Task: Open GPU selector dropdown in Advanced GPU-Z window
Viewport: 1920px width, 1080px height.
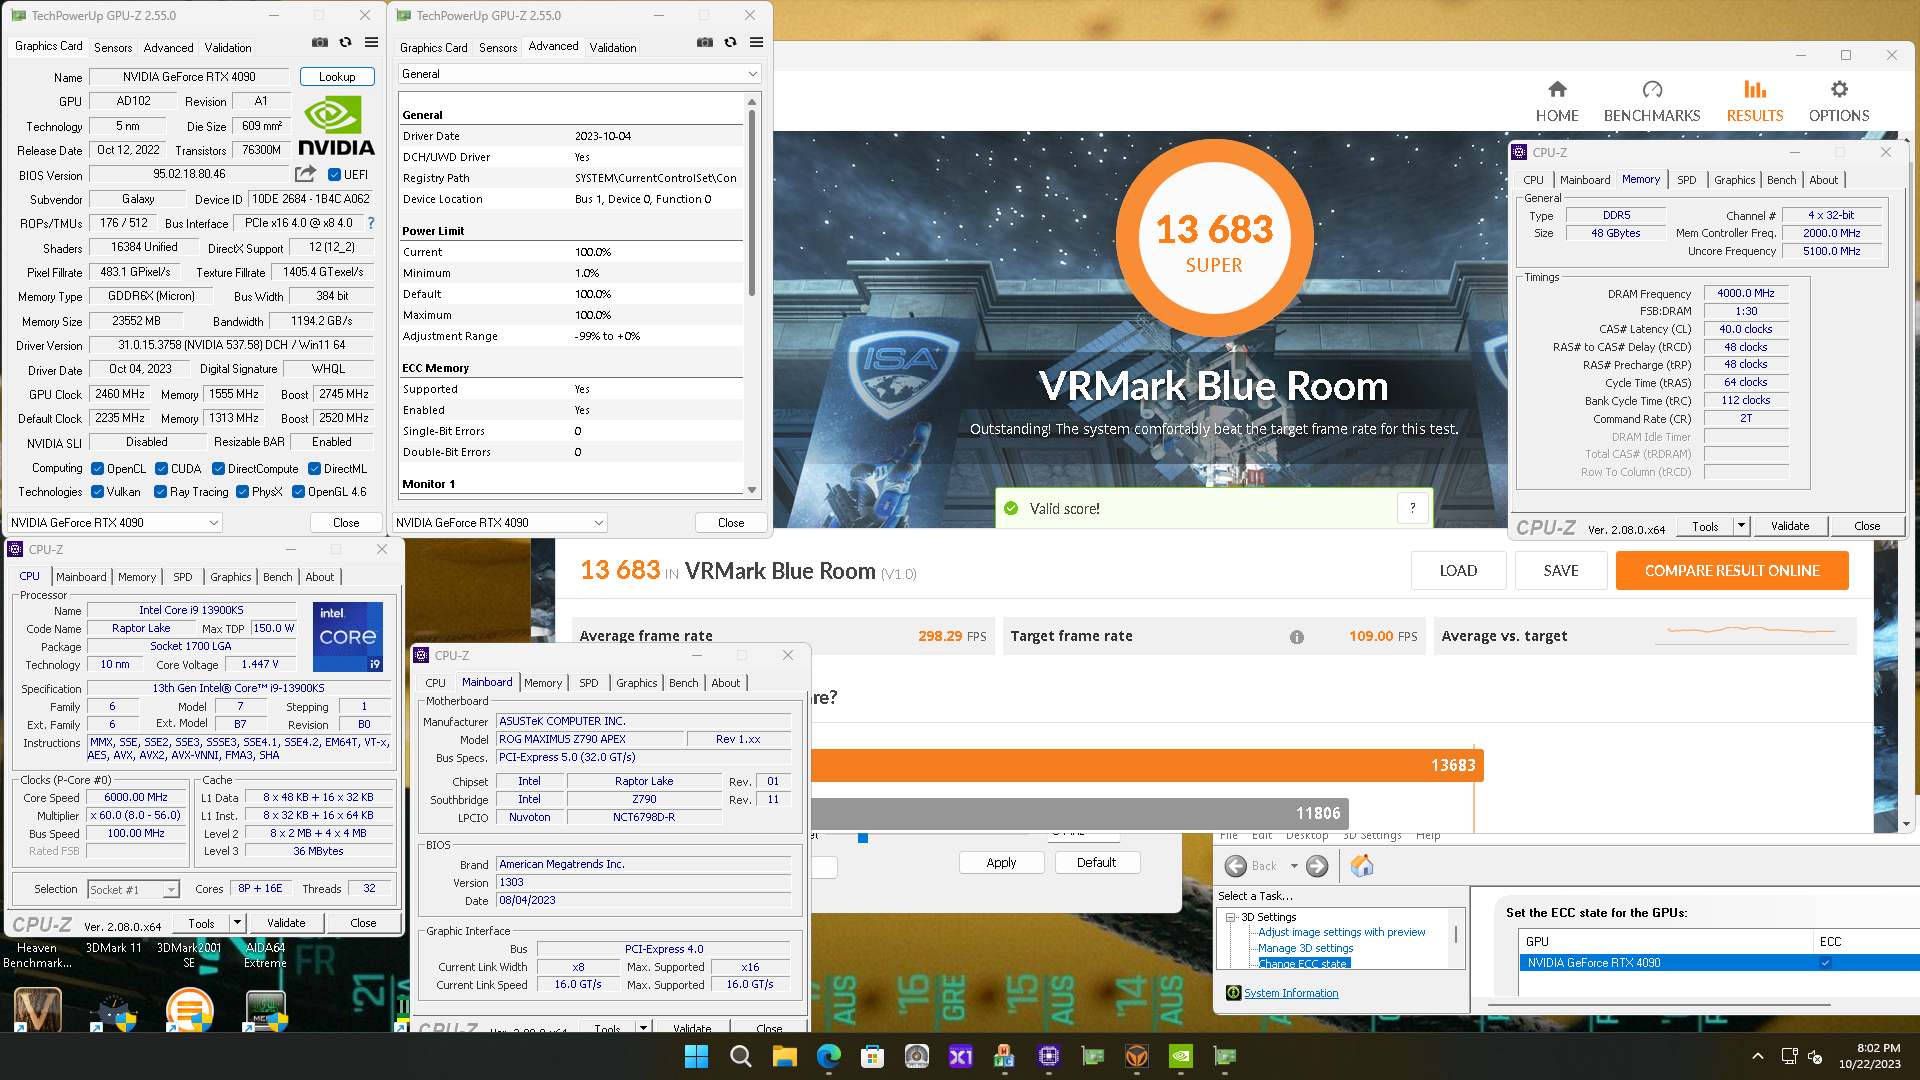Action: pos(499,523)
